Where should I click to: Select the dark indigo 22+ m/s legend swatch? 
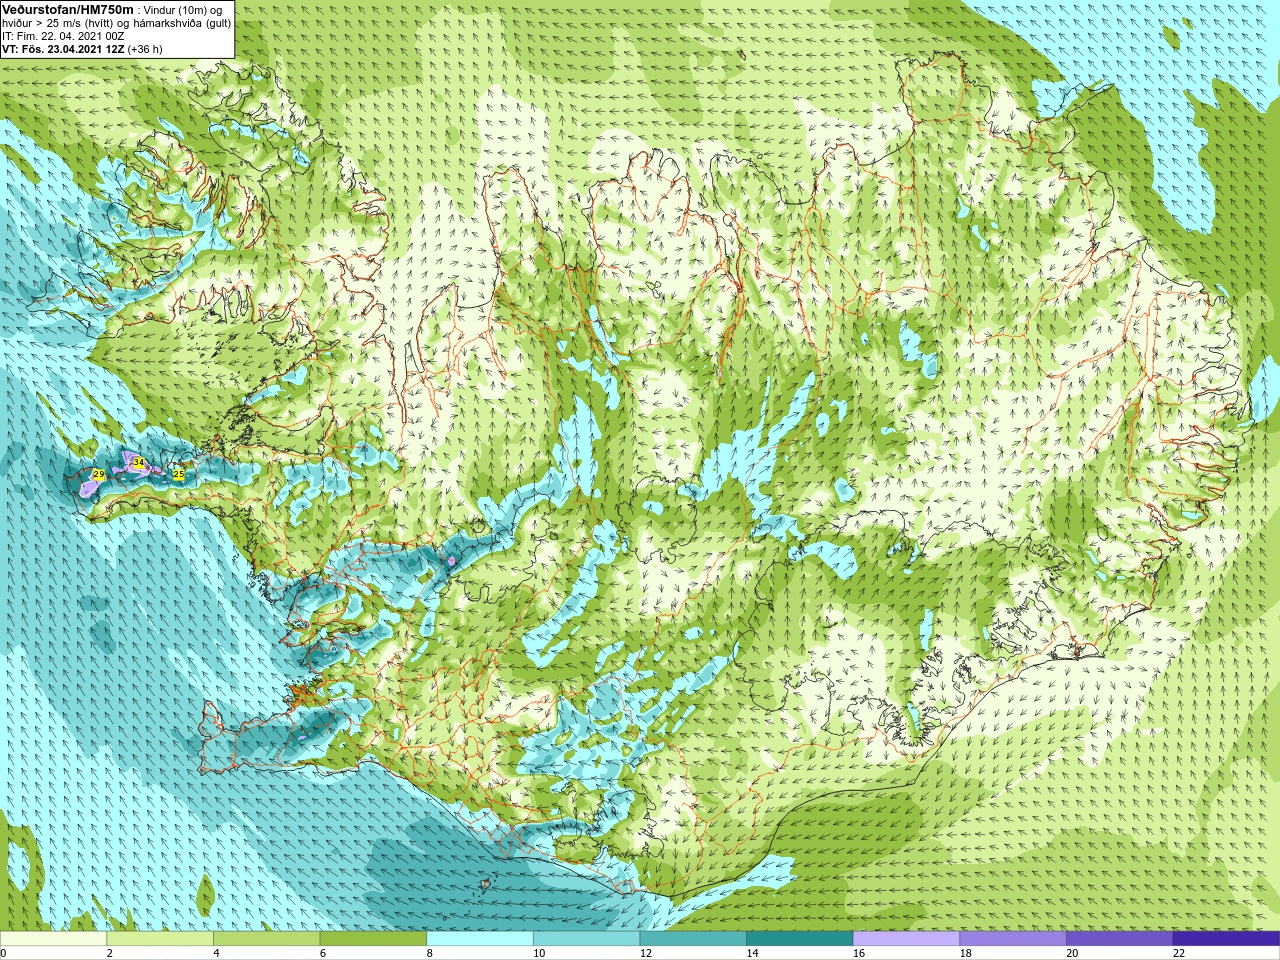[x=1226, y=939]
